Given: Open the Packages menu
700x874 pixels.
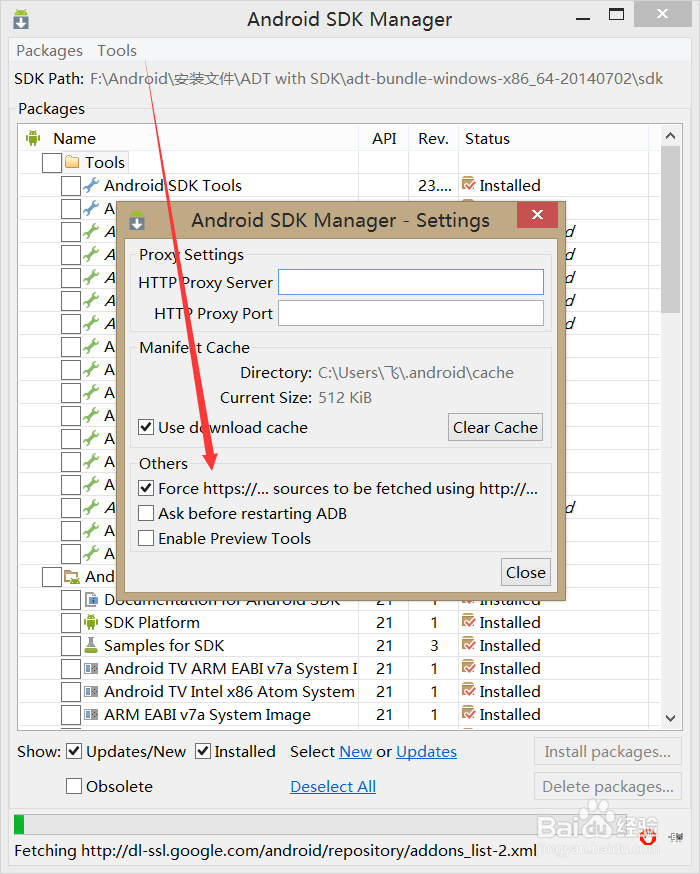Looking at the screenshot, I should (49, 50).
